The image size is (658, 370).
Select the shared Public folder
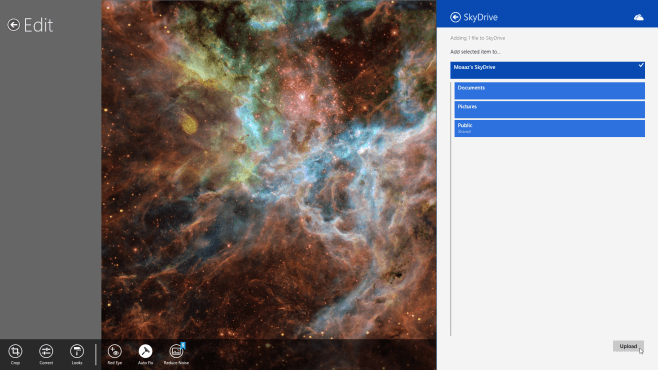[x=549, y=128]
